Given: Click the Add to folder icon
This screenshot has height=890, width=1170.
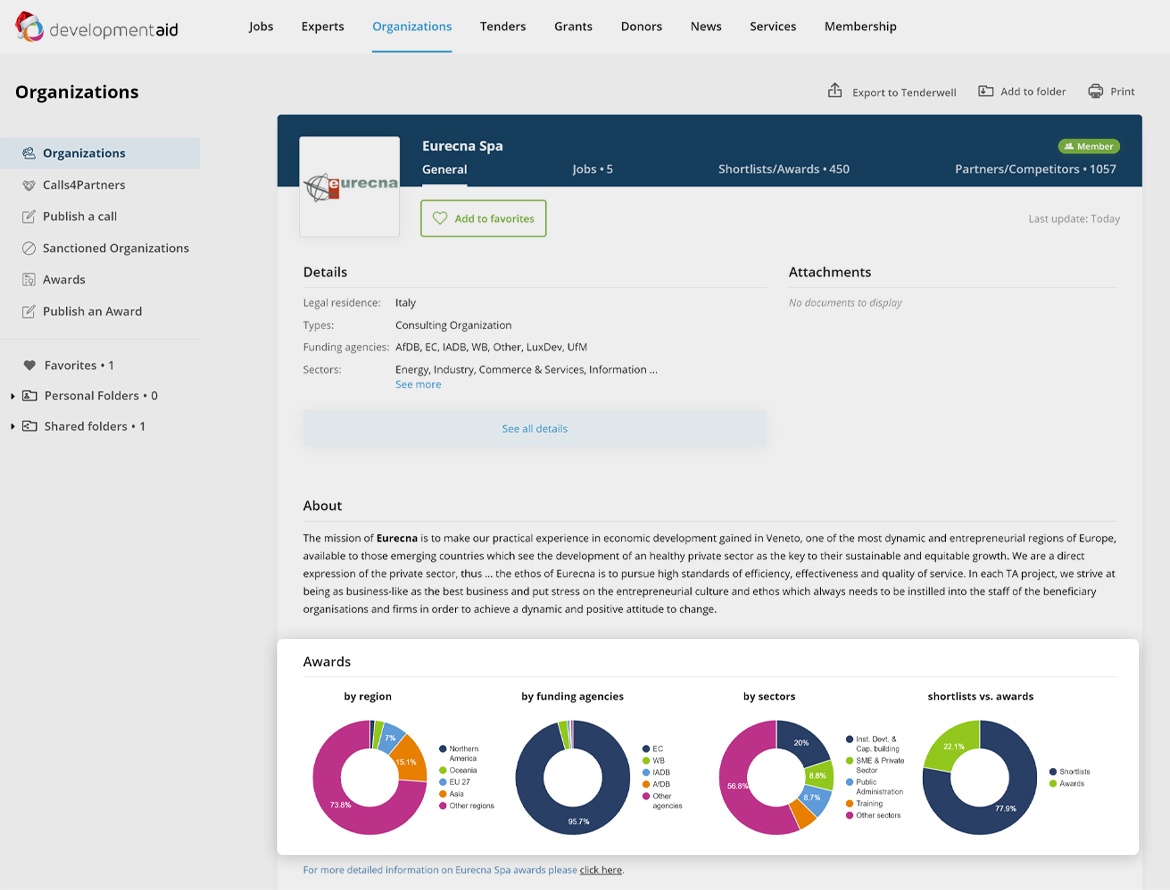Looking at the screenshot, I should (986, 91).
